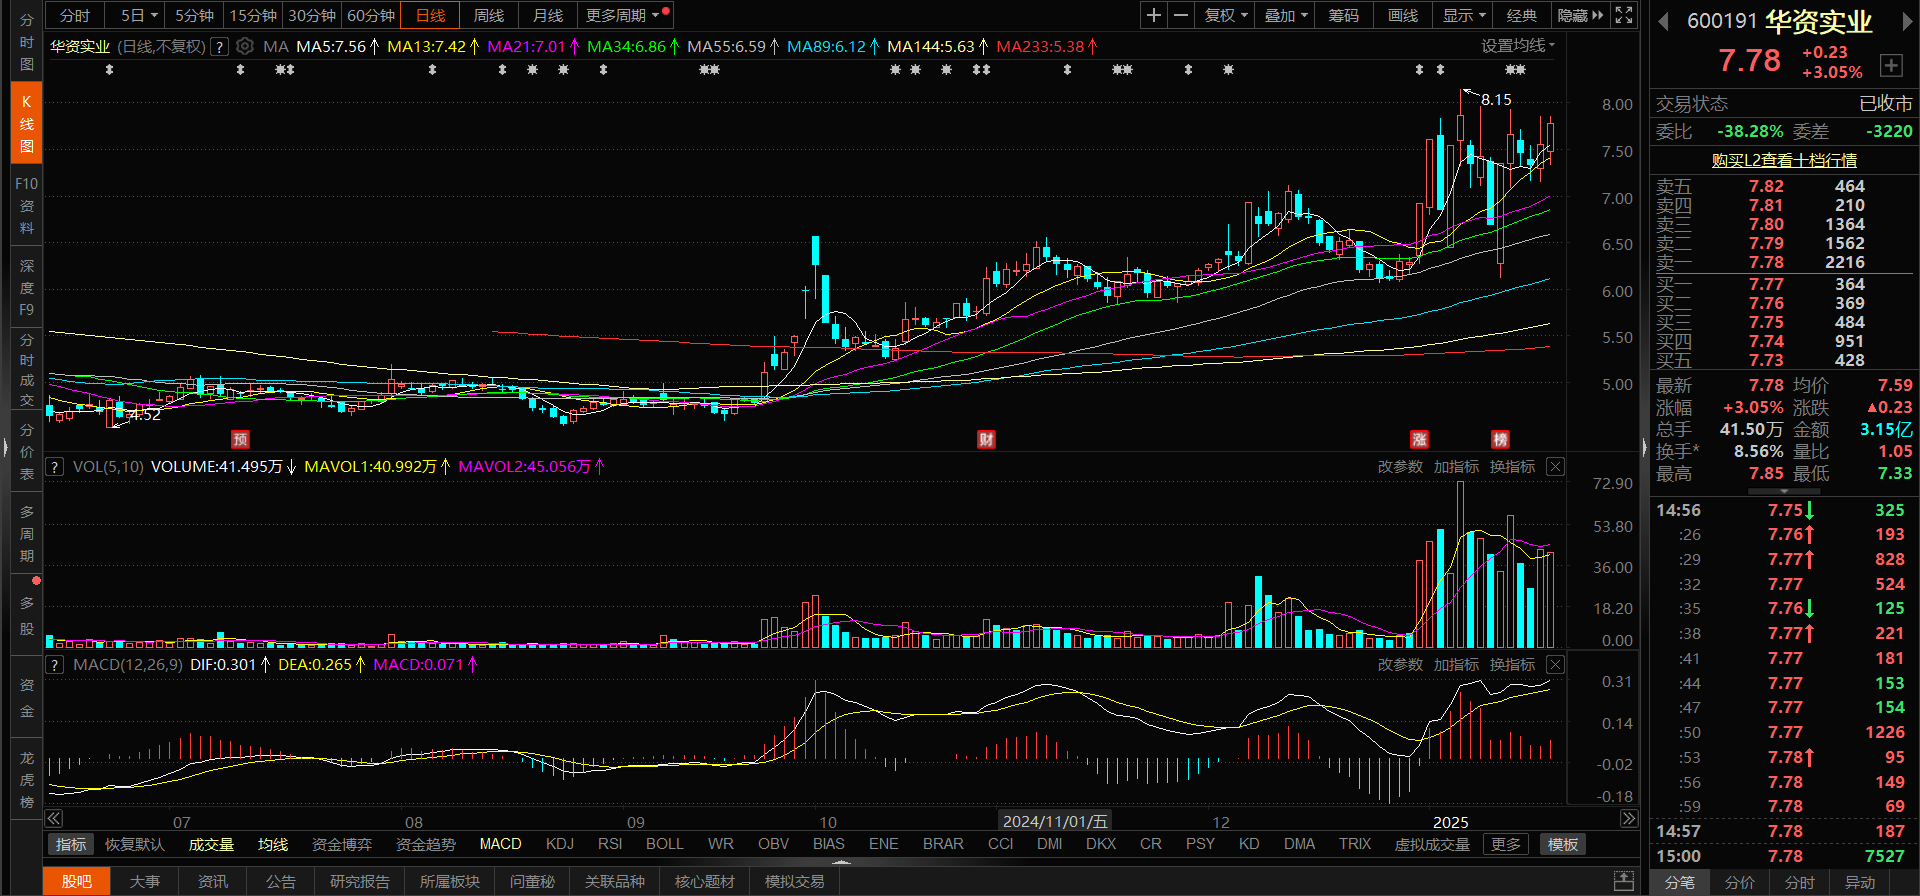Switch to 分时 period tab
Screen dimensions: 1920x896
tap(75, 15)
